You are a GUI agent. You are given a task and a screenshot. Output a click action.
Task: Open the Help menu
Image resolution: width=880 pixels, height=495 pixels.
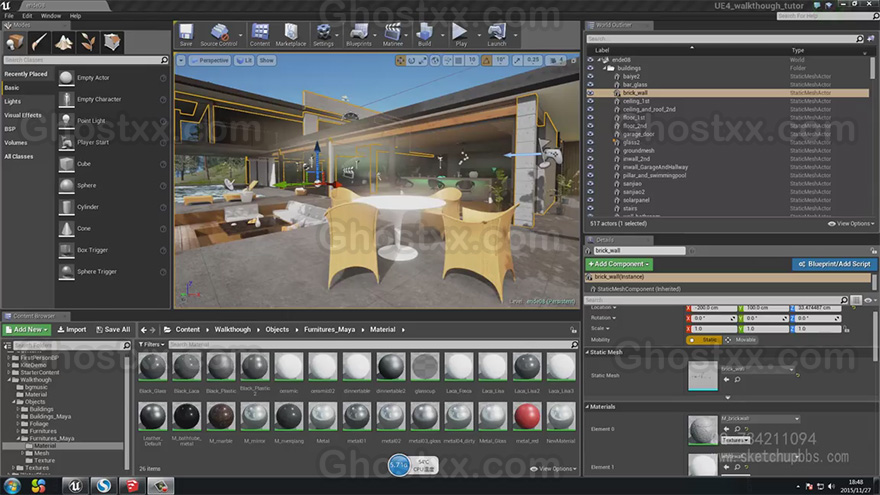click(x=75, y=16)
